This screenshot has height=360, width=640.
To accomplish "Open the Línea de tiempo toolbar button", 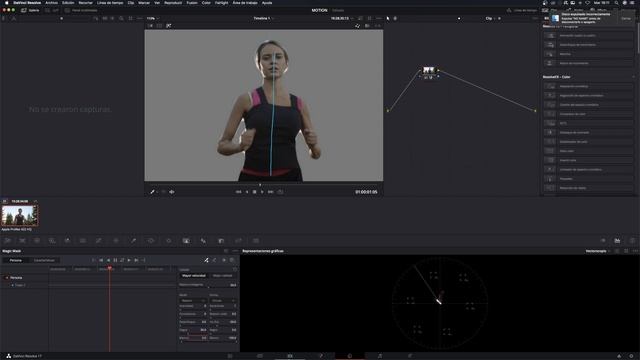I will [522, 10].
